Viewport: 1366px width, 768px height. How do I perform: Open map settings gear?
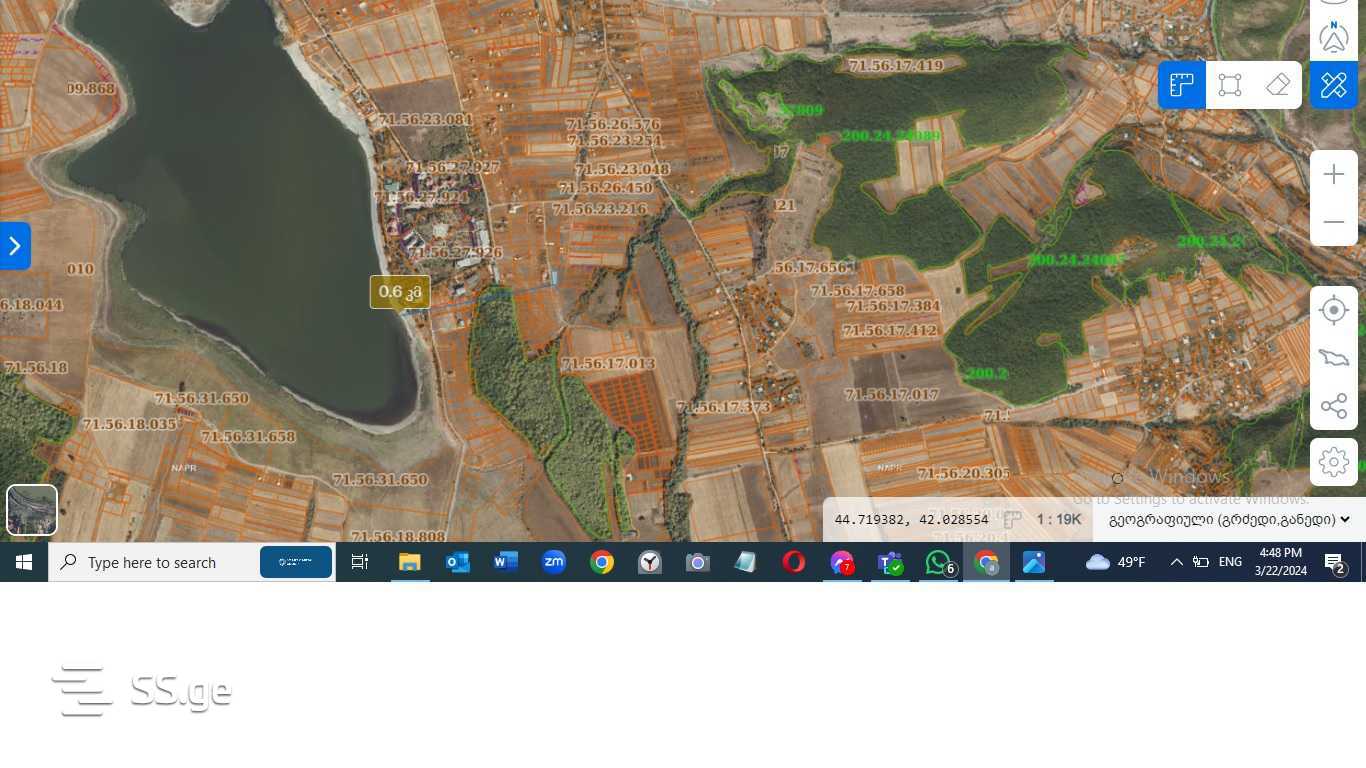[1334, 462]
